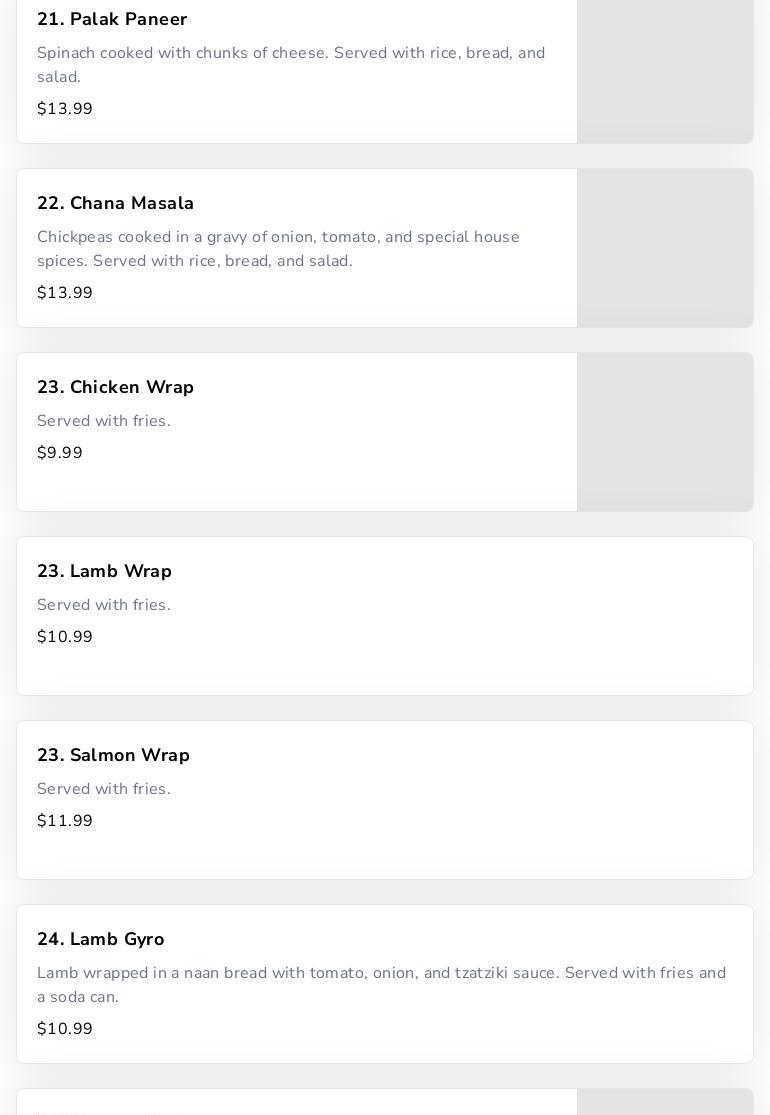Viewport: 770px width, 1115px height.
Task: Click the Chicken Wrap image thumbnail
Action: (x=665, y=432)
